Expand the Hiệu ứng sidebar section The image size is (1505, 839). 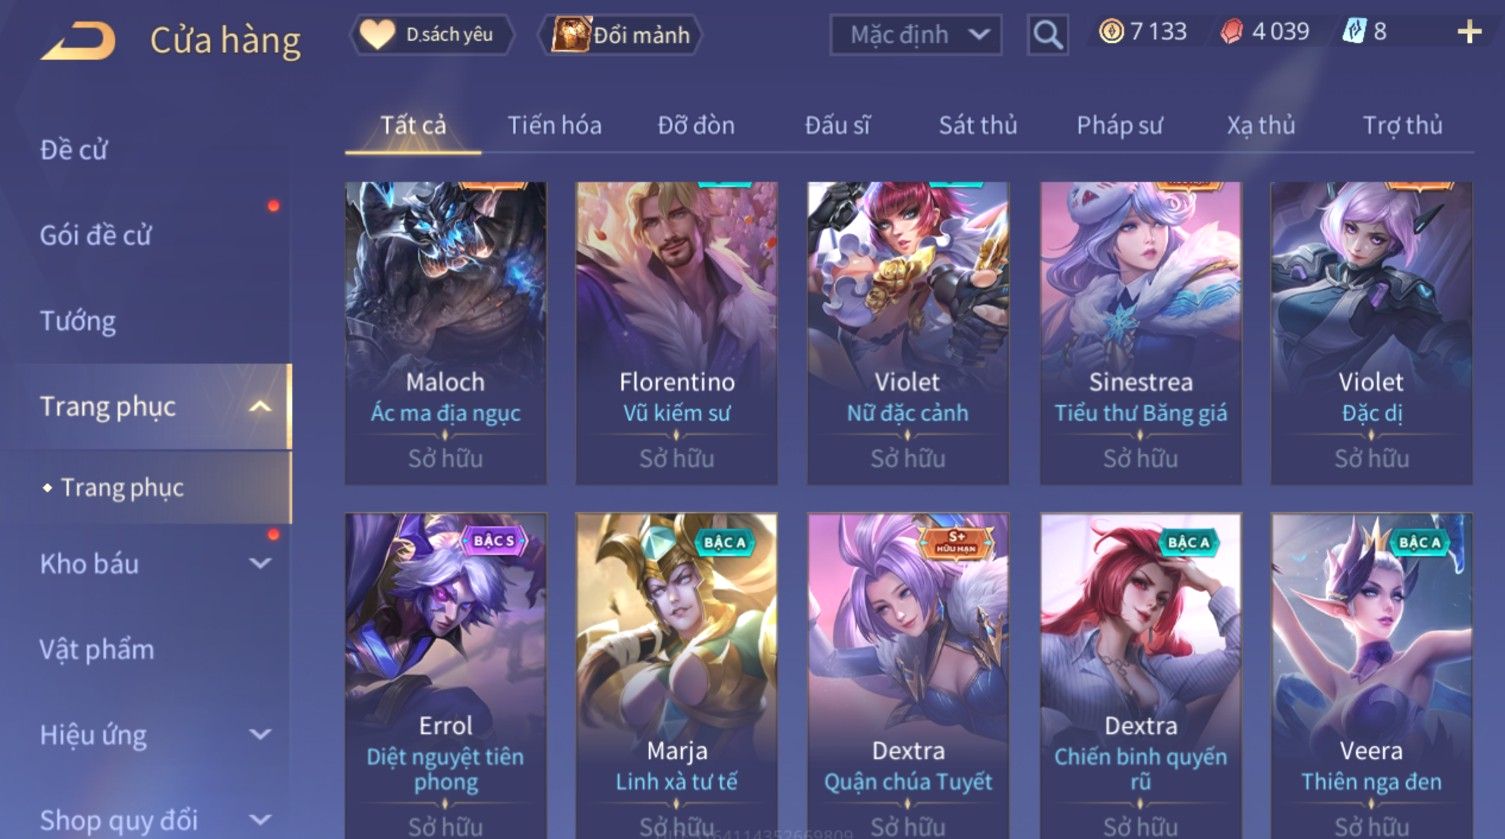260,735
